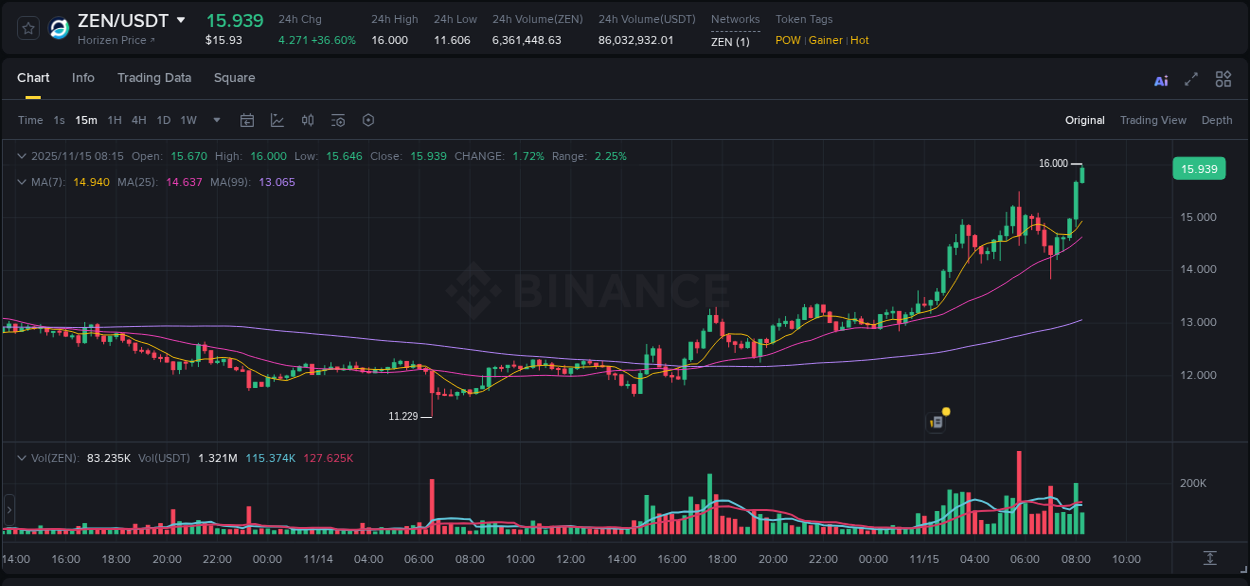Switch to the Trading Data tab
The height and width of the screenshot is (586, 1250).
(155, 78)
